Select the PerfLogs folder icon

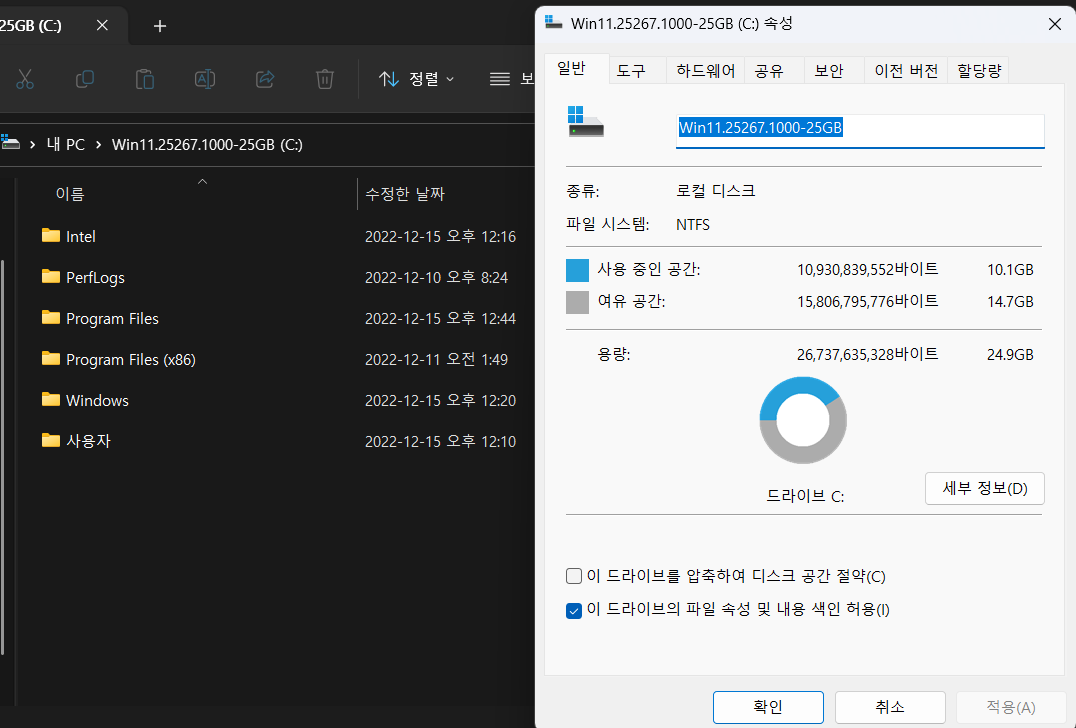(51, 277)
